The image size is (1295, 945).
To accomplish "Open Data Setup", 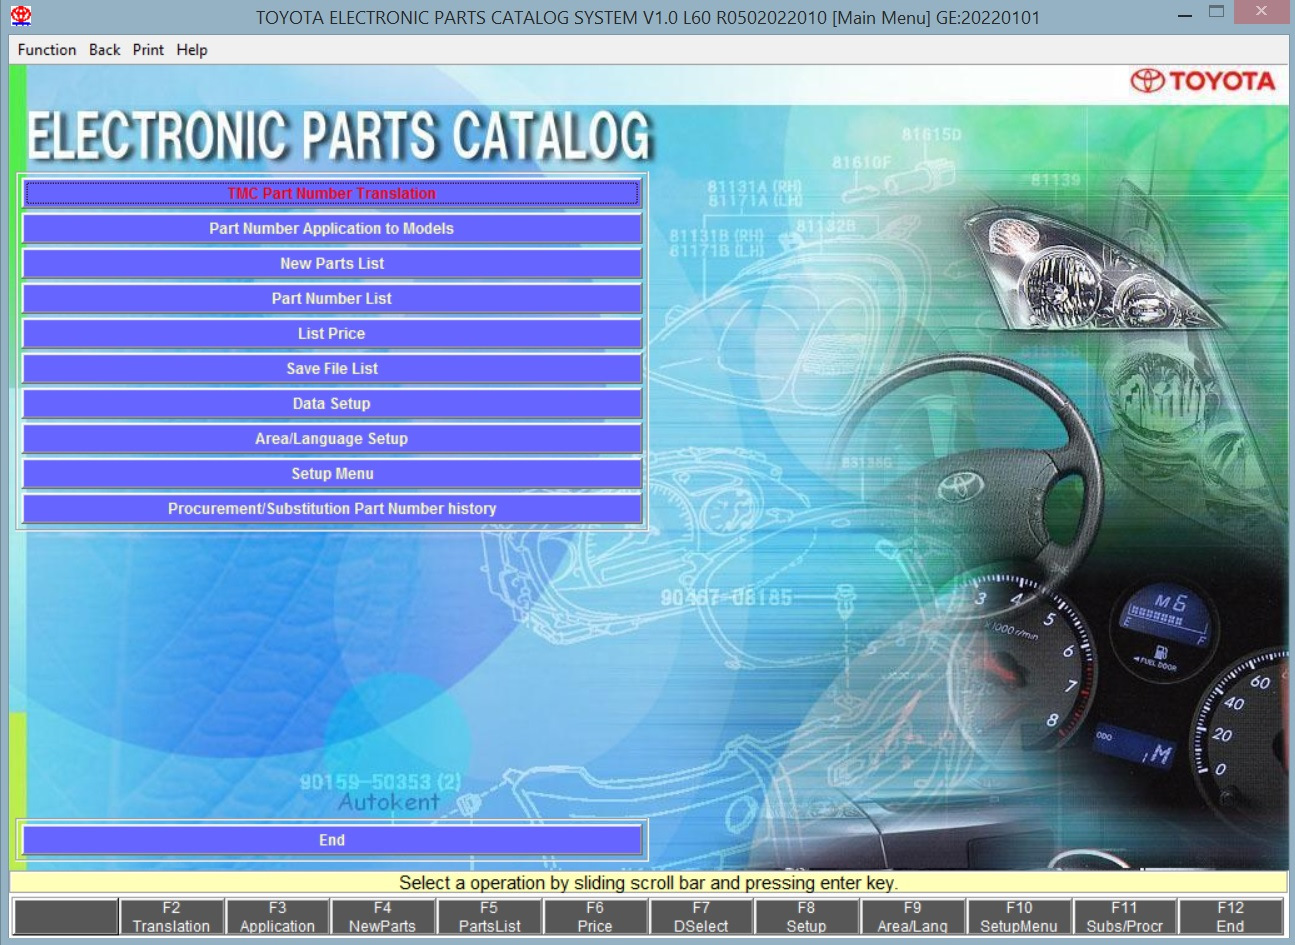I will tap(331, 403).
